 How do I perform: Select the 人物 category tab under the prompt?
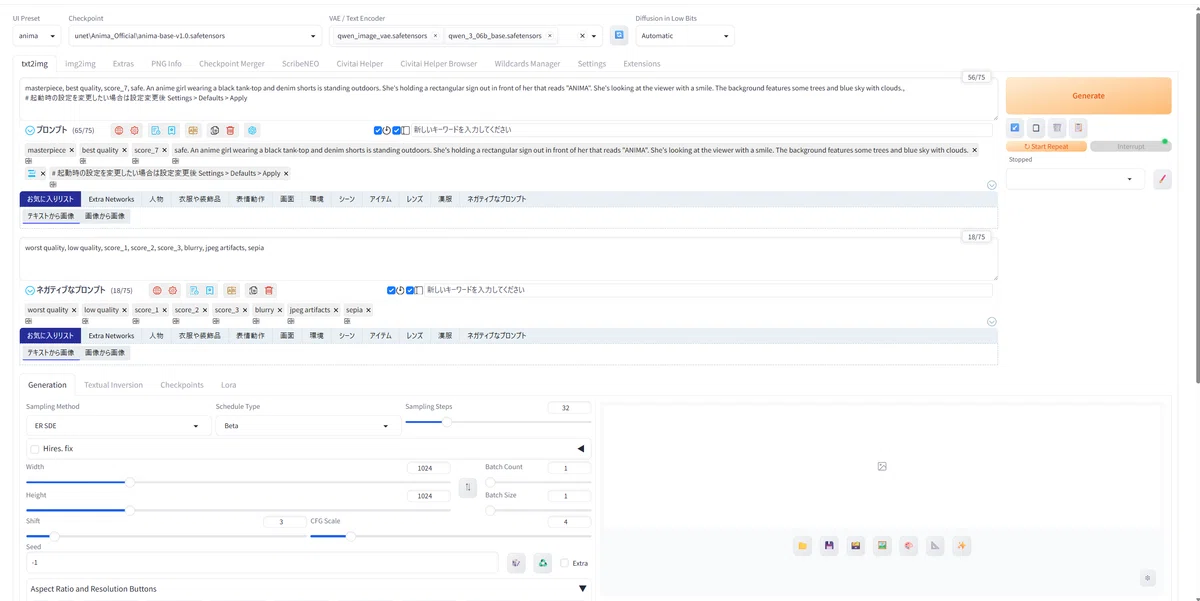coord(156,199)
